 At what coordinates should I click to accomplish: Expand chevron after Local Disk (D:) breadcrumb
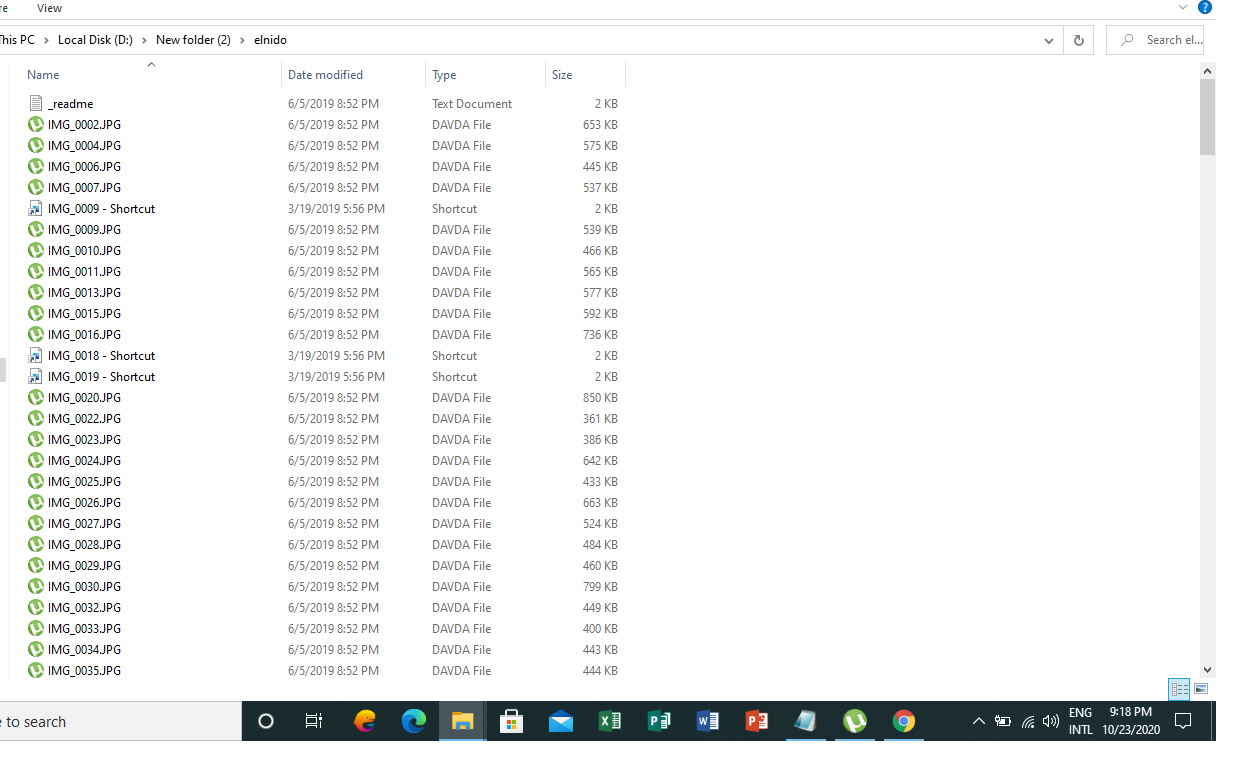pos(145,40)
